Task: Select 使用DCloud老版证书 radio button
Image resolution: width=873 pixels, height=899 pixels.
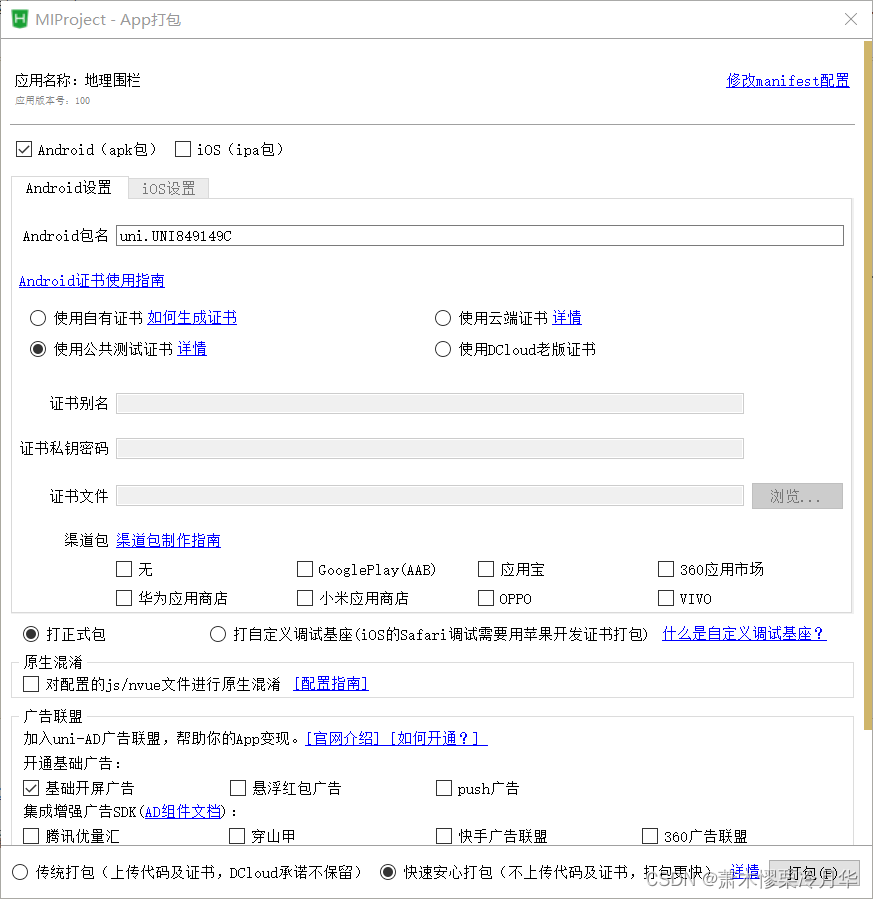Action: [443, 349]
